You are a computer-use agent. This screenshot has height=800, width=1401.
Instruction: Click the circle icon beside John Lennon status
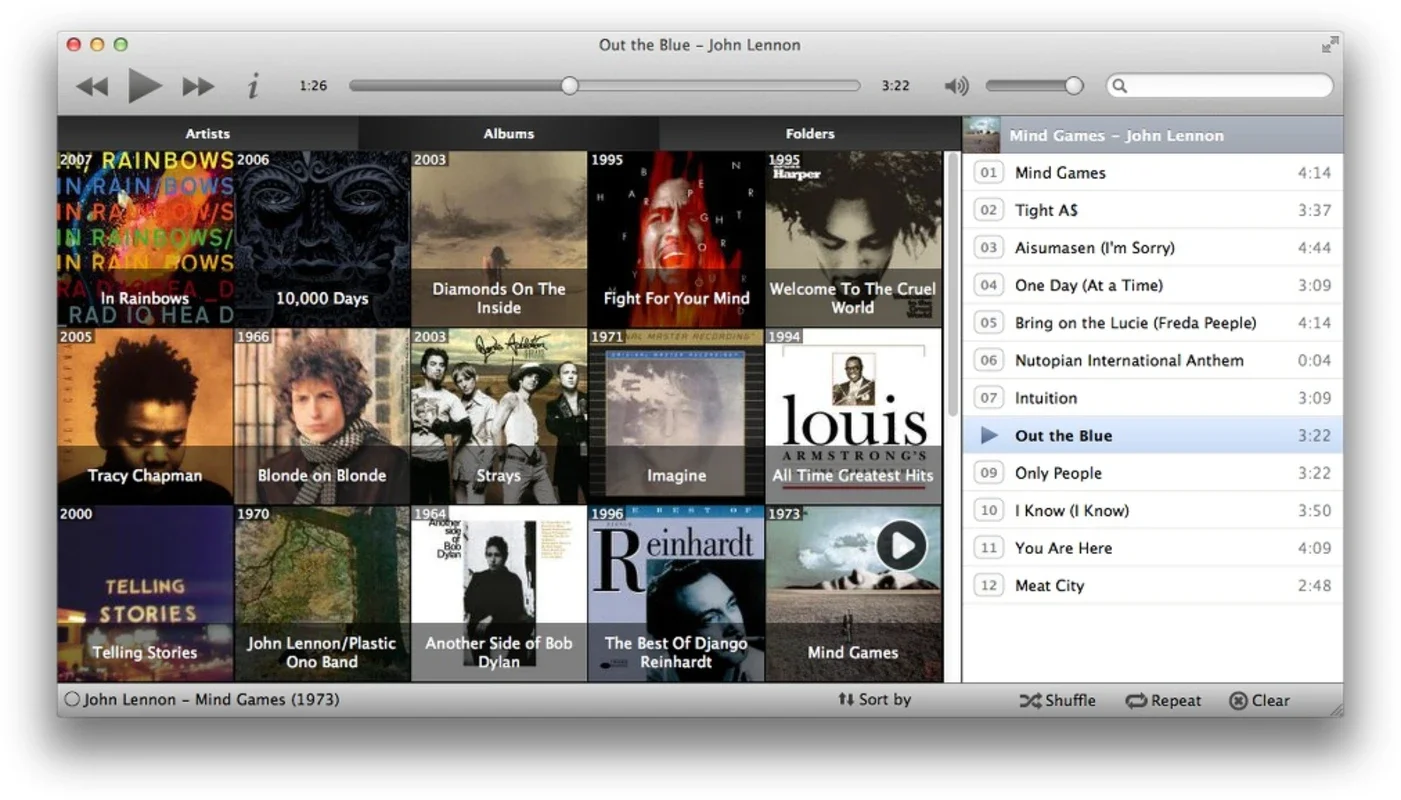click(72, 700)
